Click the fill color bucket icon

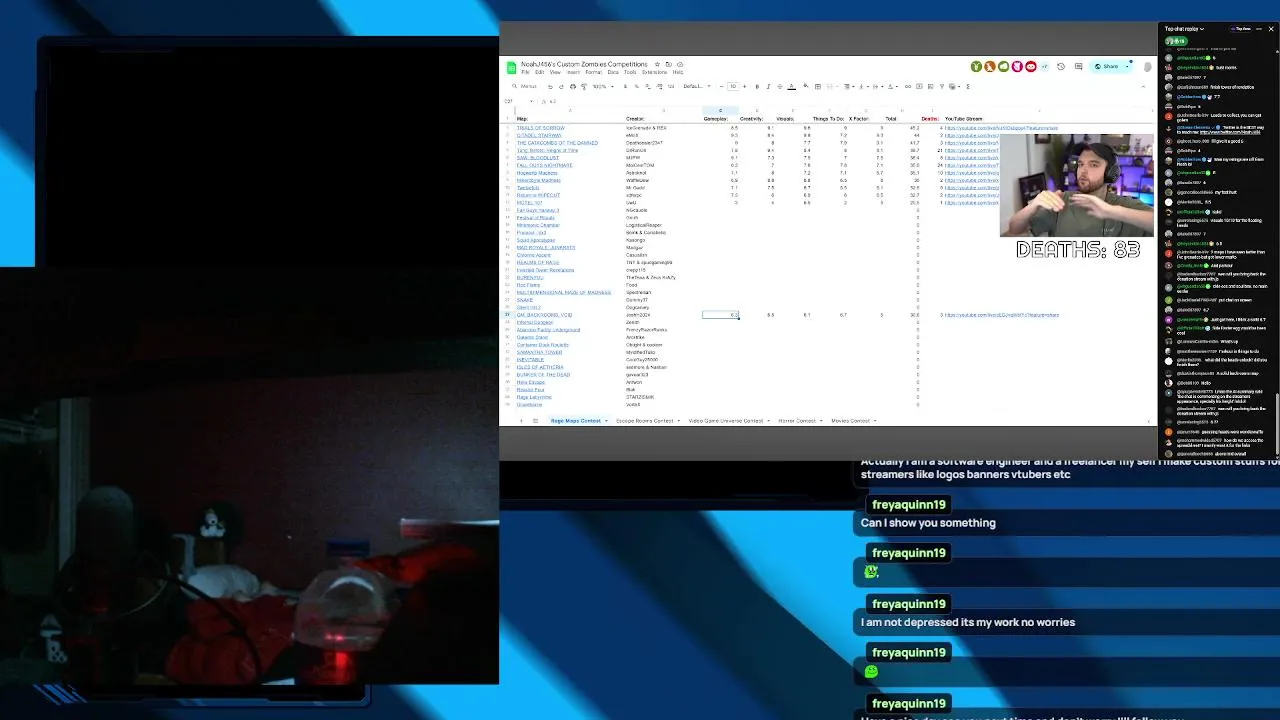click(808, 86)
